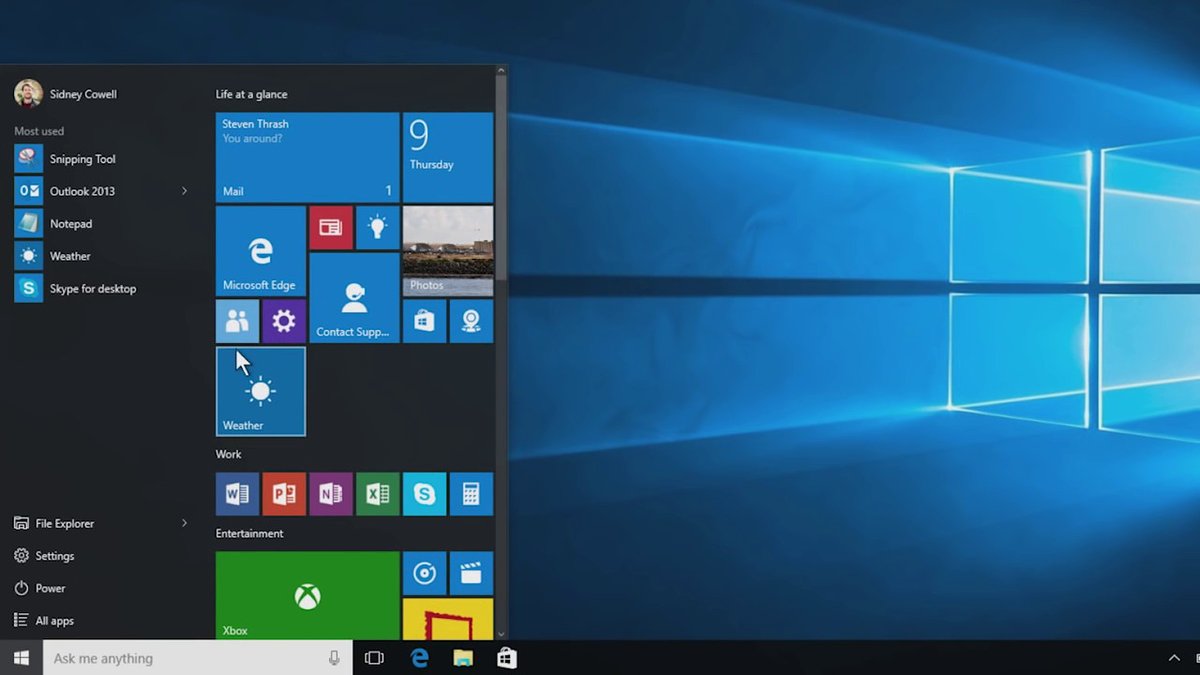This screenshot has width=1200, height=675.
Task: Open the Xbox tile under Entertainment
Action: tap(305, 595)
